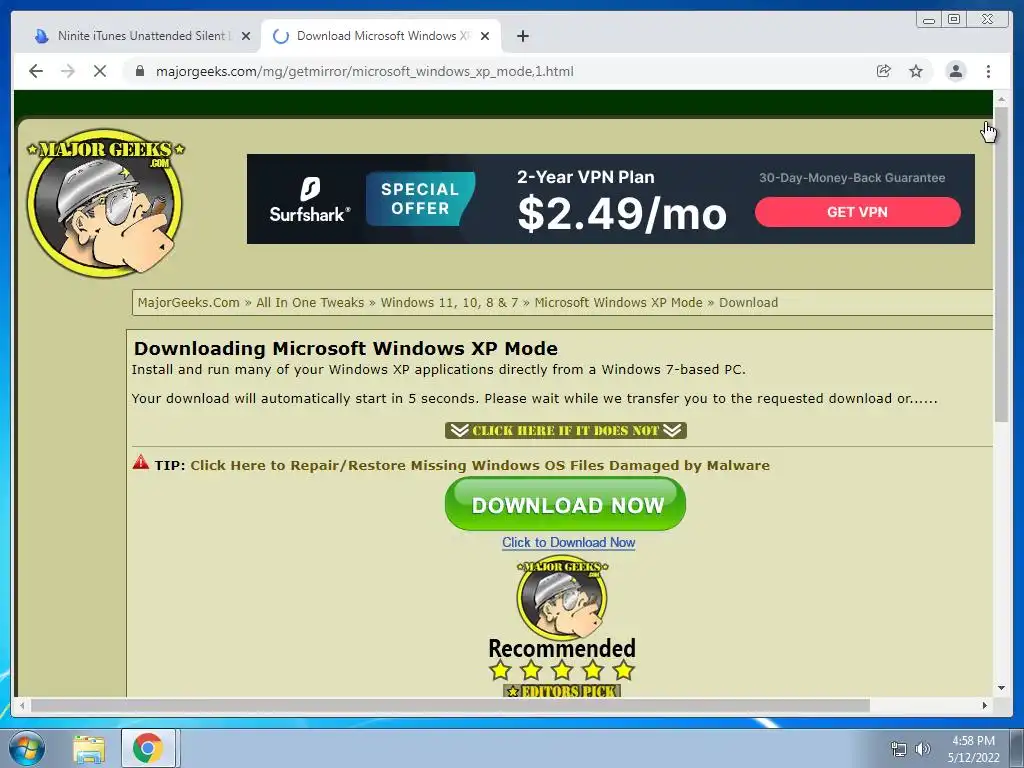Image resolution: width=1024 pixels, height=768 pixels.
Task: Click the MajorGeeks logo at top left
Action: tap(105, 202)
